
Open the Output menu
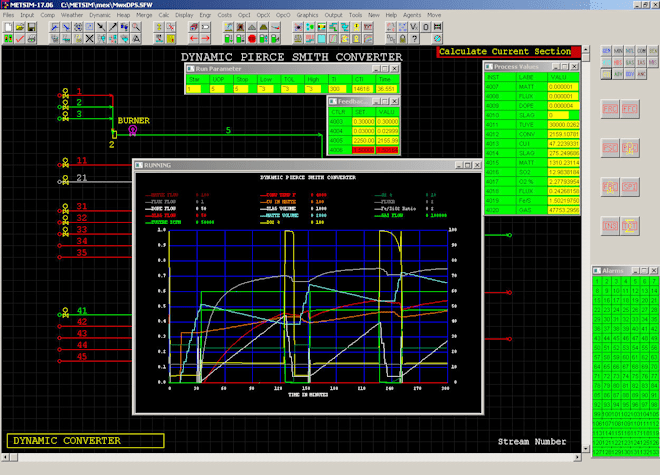(x=333, y=15)
